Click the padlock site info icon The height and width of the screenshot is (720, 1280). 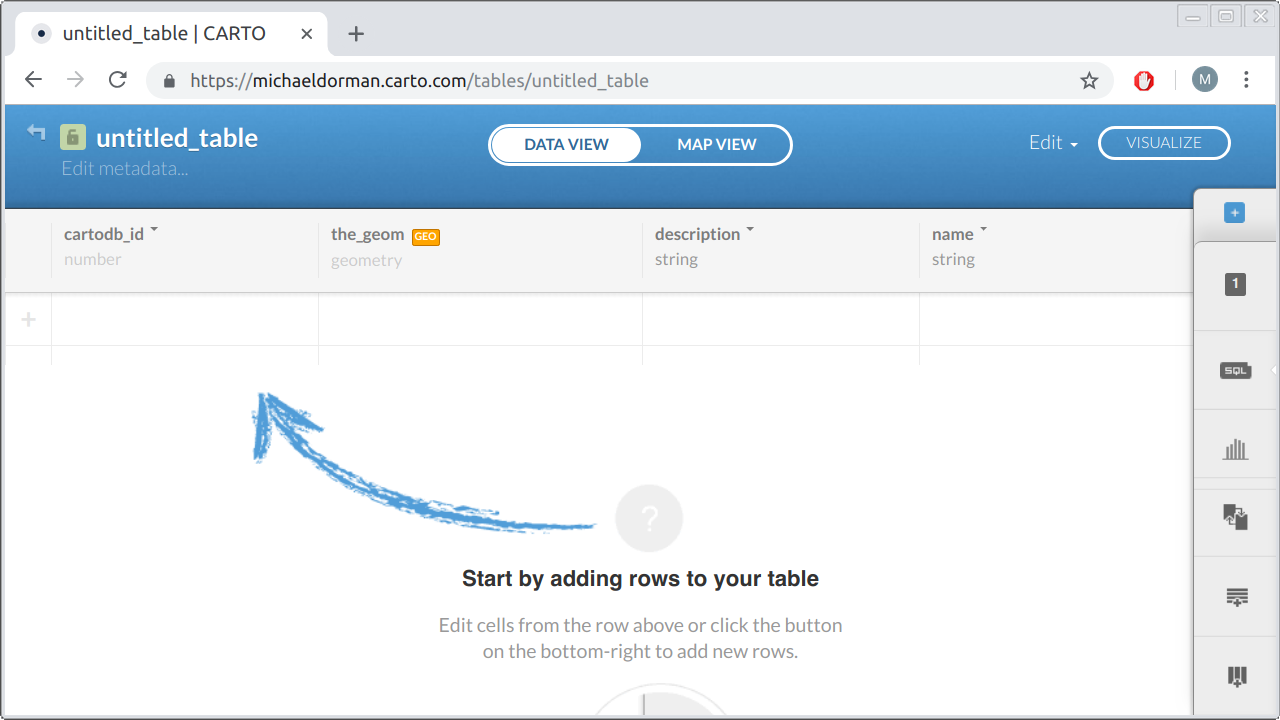169,81
